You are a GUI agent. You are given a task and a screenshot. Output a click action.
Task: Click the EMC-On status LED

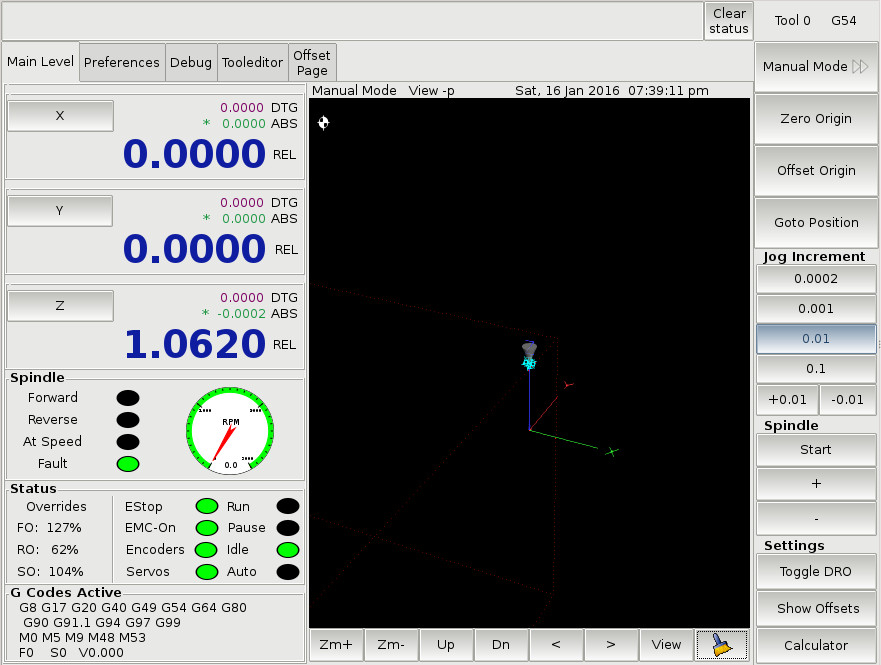[x=207, y=528]
